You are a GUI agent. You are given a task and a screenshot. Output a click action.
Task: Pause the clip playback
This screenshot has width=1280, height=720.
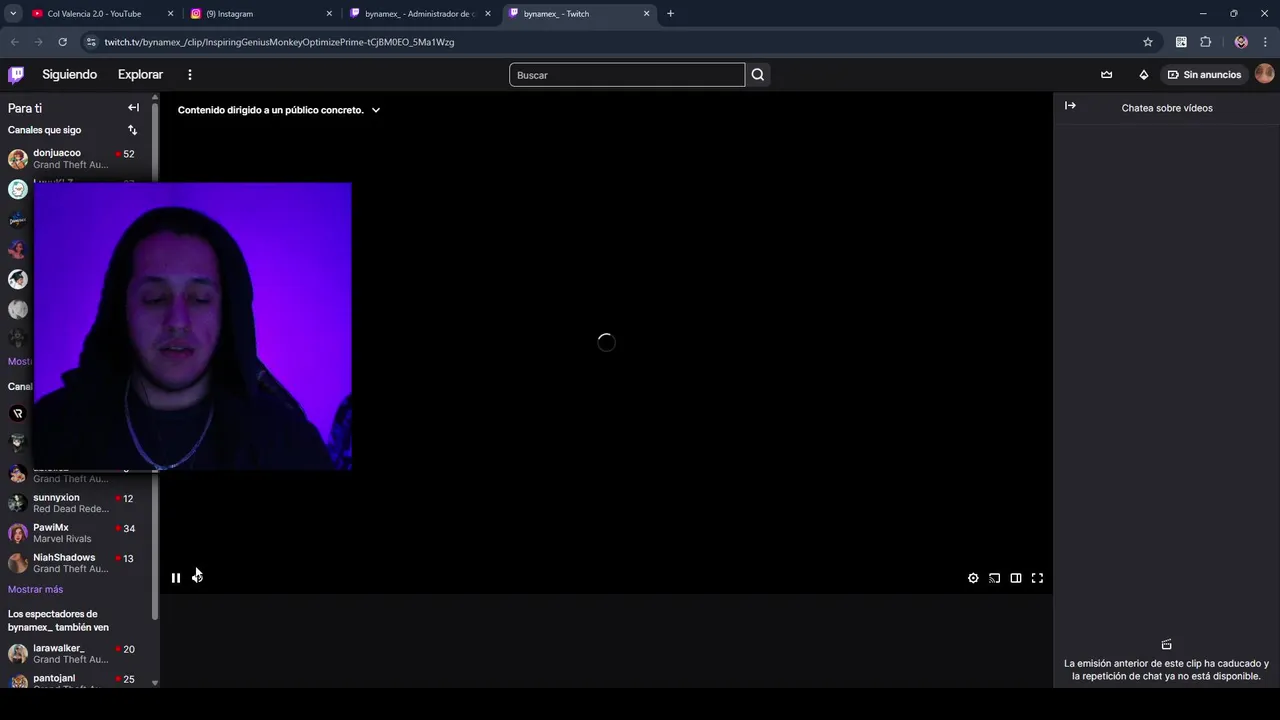176,578
